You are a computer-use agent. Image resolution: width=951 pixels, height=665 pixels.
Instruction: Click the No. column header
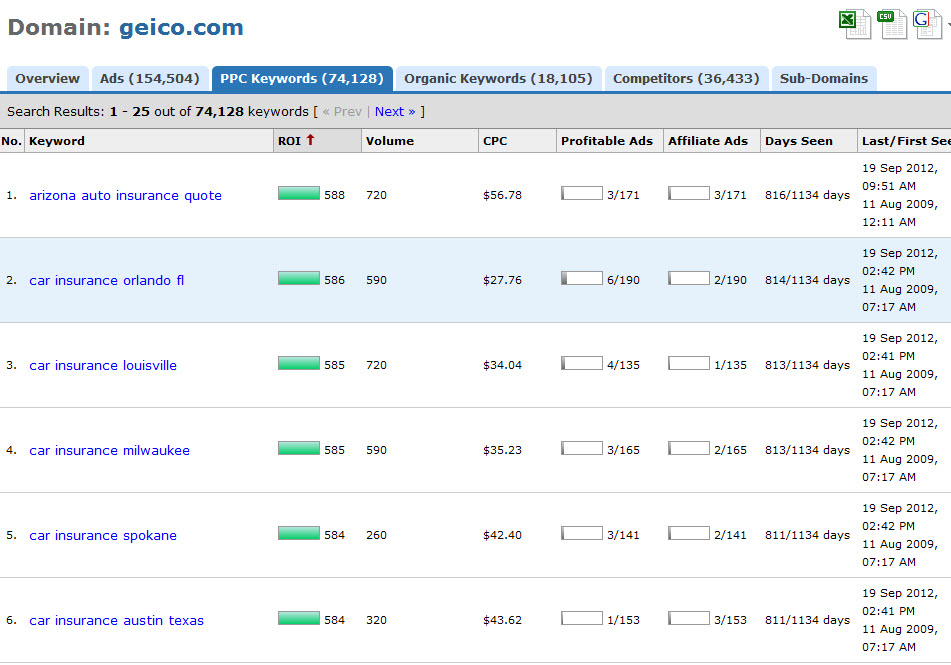(x=12, y=141)
